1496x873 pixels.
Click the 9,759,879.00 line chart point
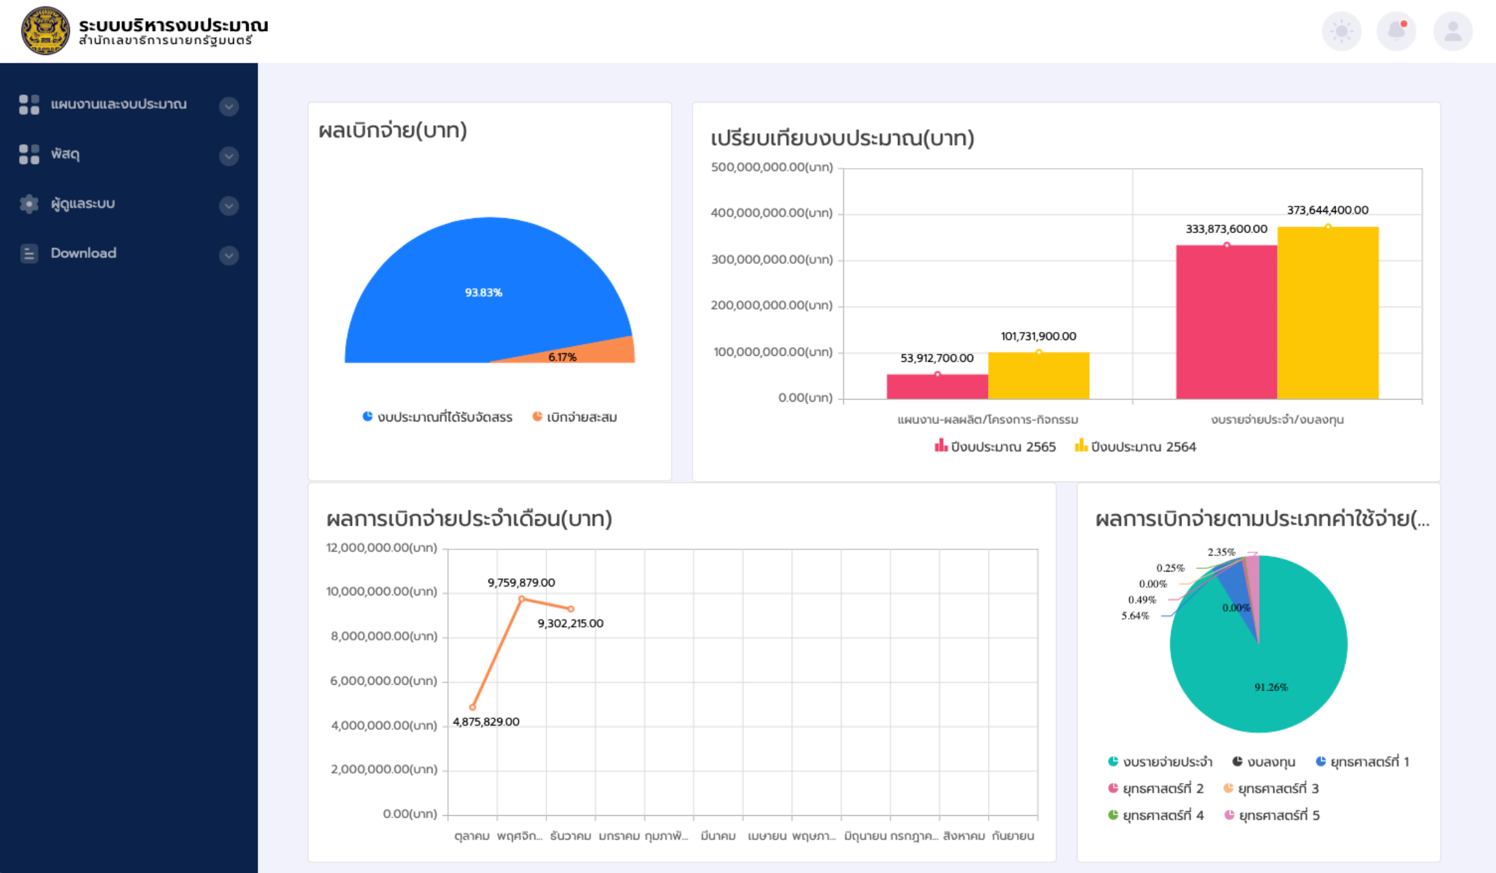tap(521, 599)
